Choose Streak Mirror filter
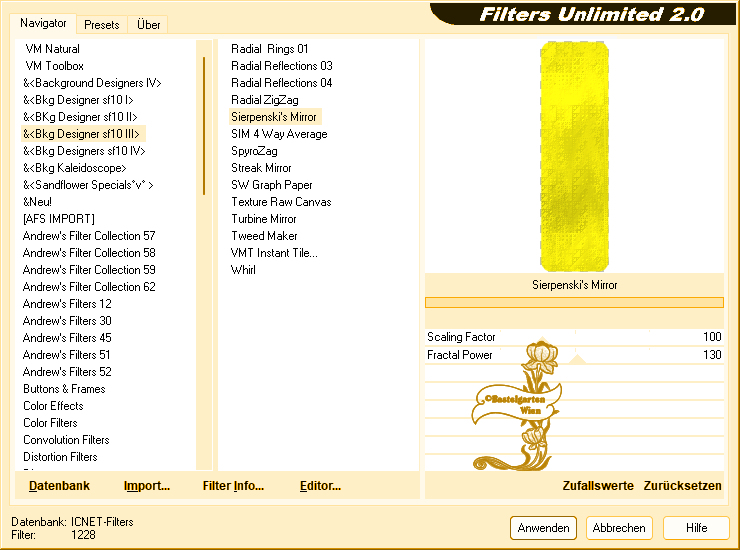Screen dimensions: 740x550 click(261, 168)
